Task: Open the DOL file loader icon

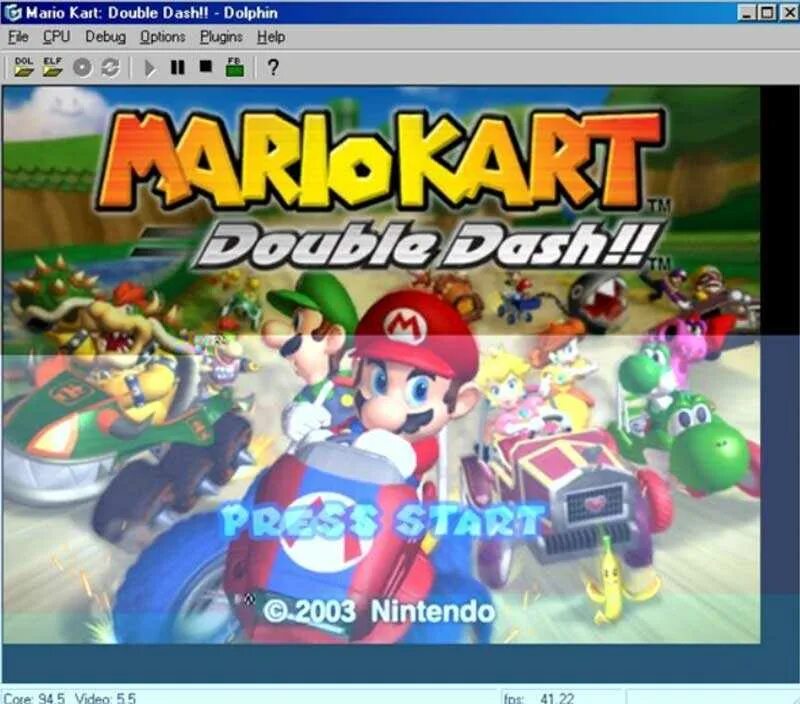Action: [24, 67]
